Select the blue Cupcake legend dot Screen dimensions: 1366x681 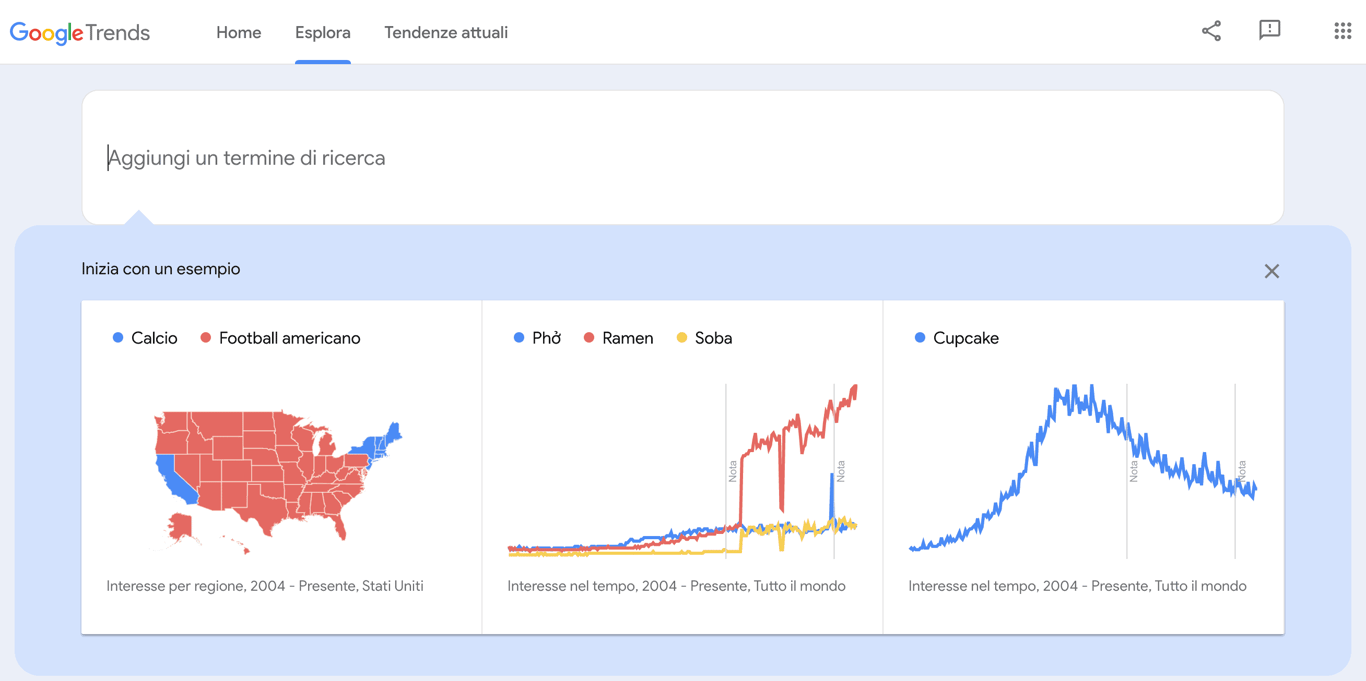coord(921,337)
